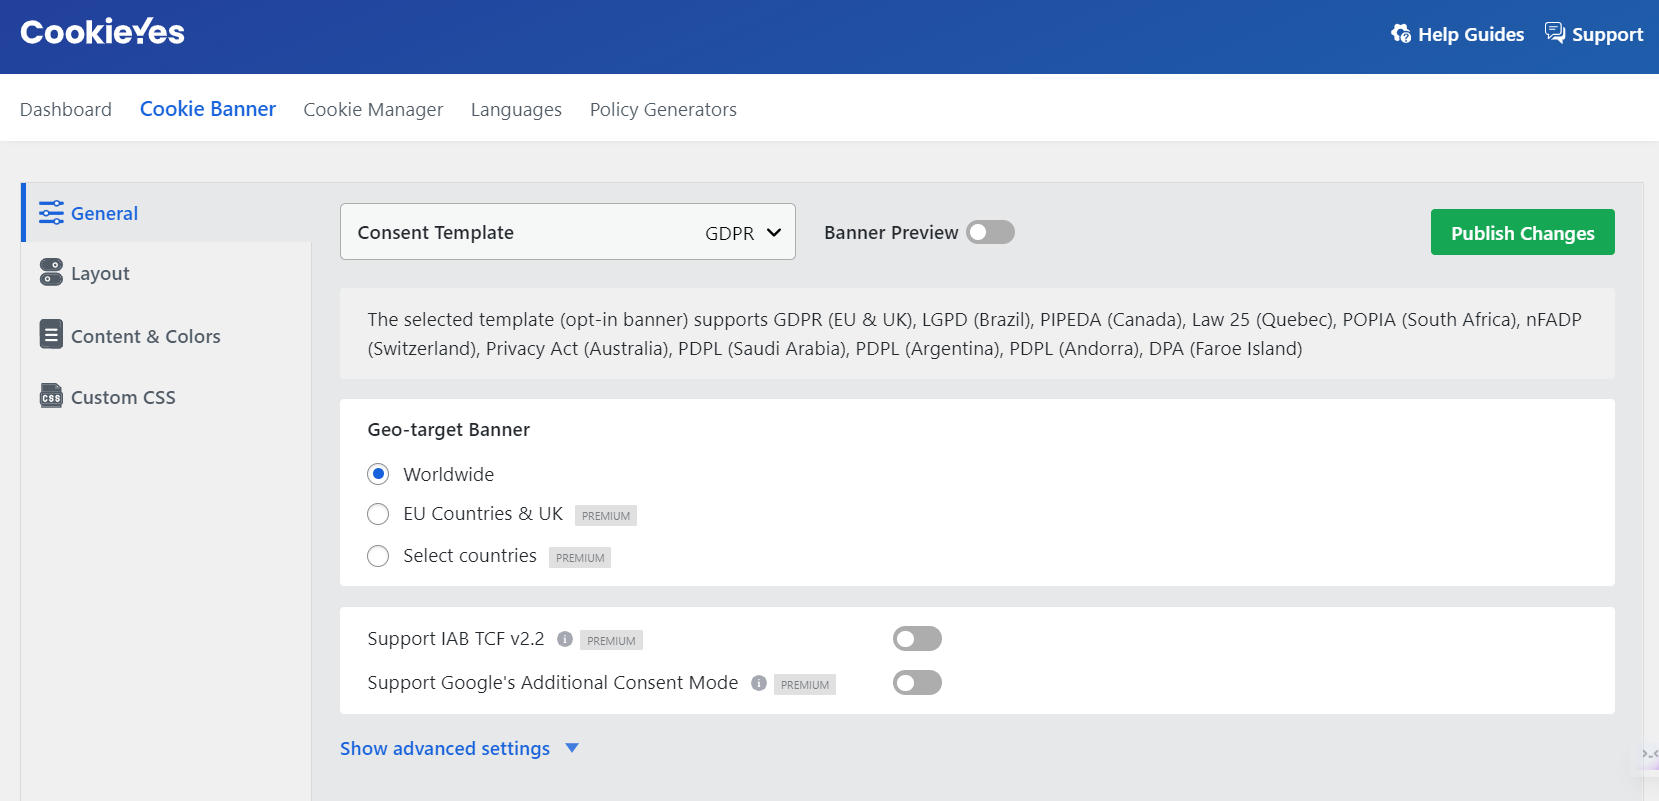Viewport: 1659px width, 801px height.
Task: Click PREMIUM badge next to EU Countries & UK
Action: tap(606, 516)
